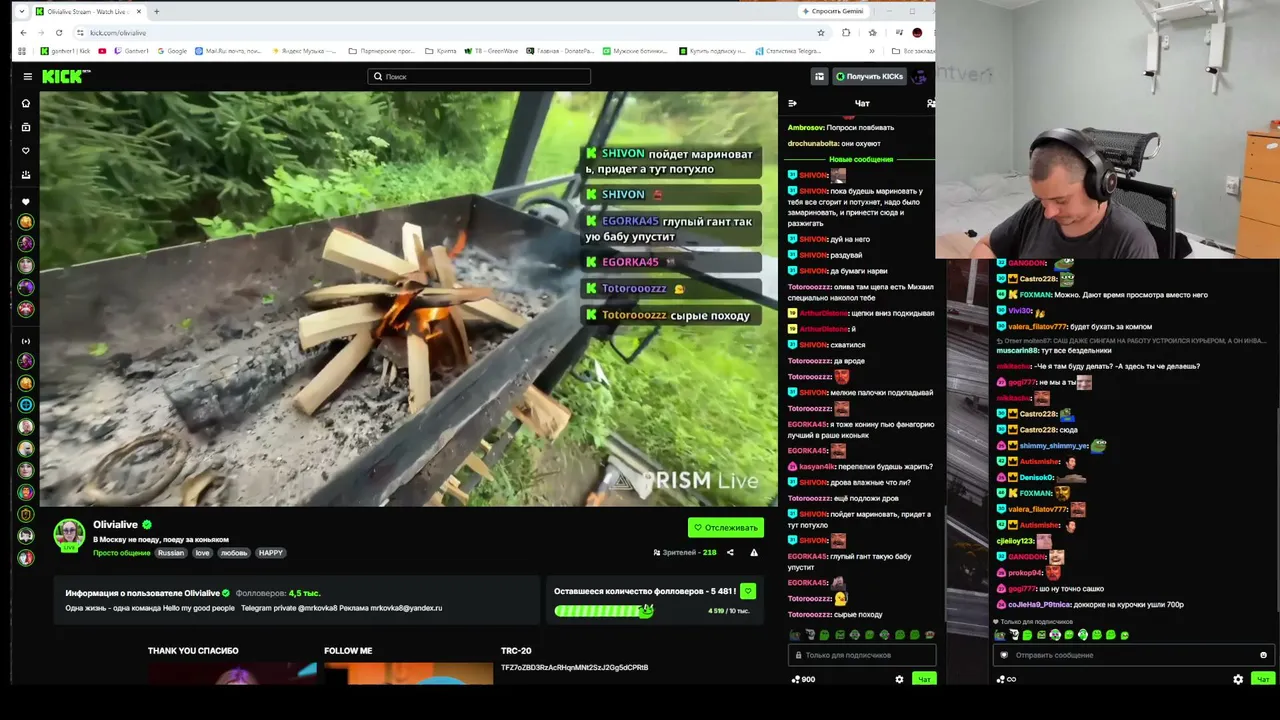Screen dimensions: 1280x720
Task: Open the Olivialive channel avatar
Action: pyautogui.click(x=69, y=535)
